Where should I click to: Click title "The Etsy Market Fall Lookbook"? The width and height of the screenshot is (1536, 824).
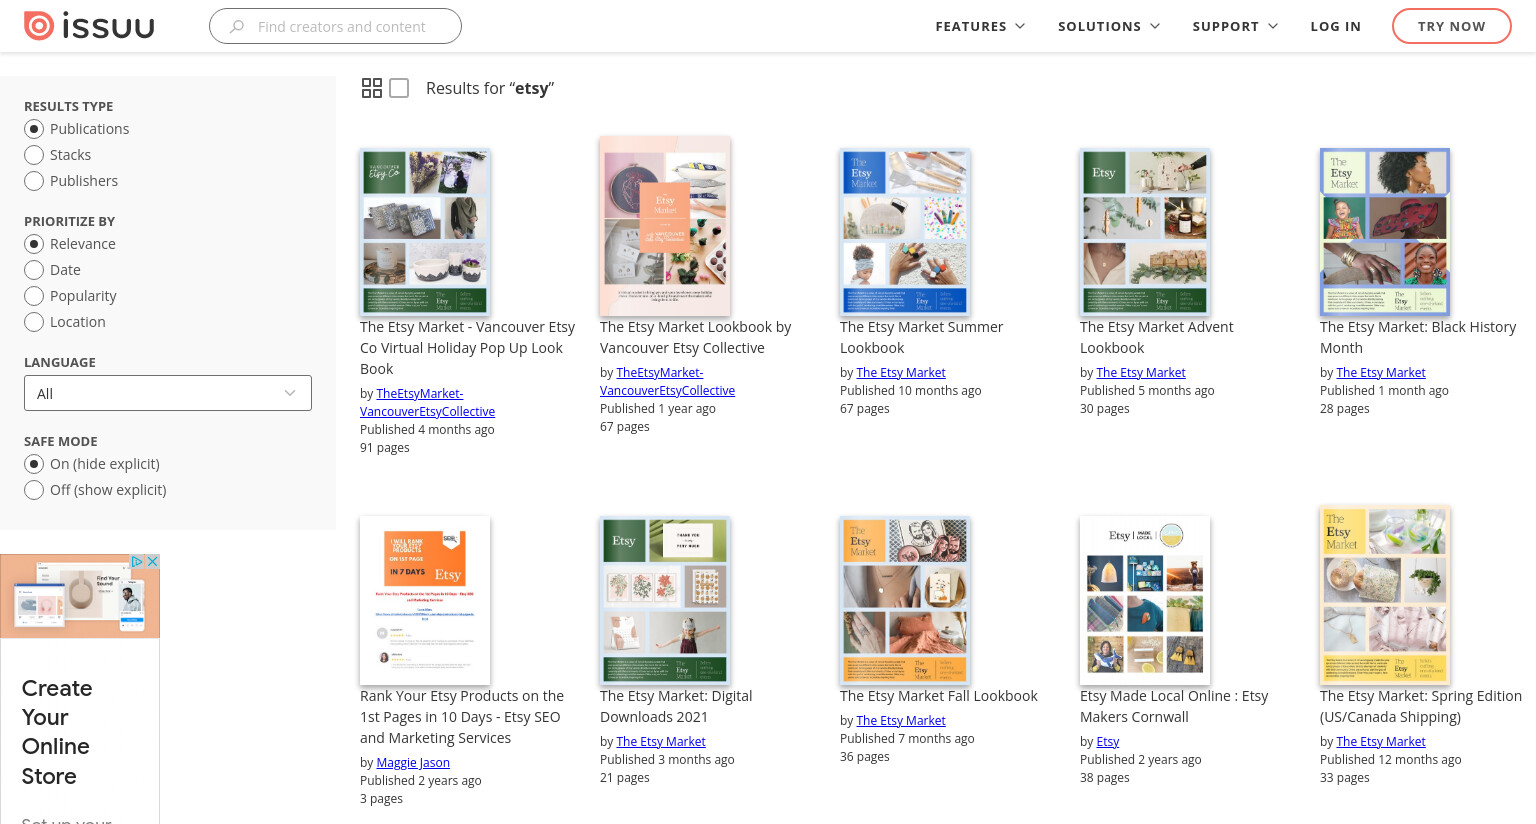pyautogui.click(x=939, y=696)
